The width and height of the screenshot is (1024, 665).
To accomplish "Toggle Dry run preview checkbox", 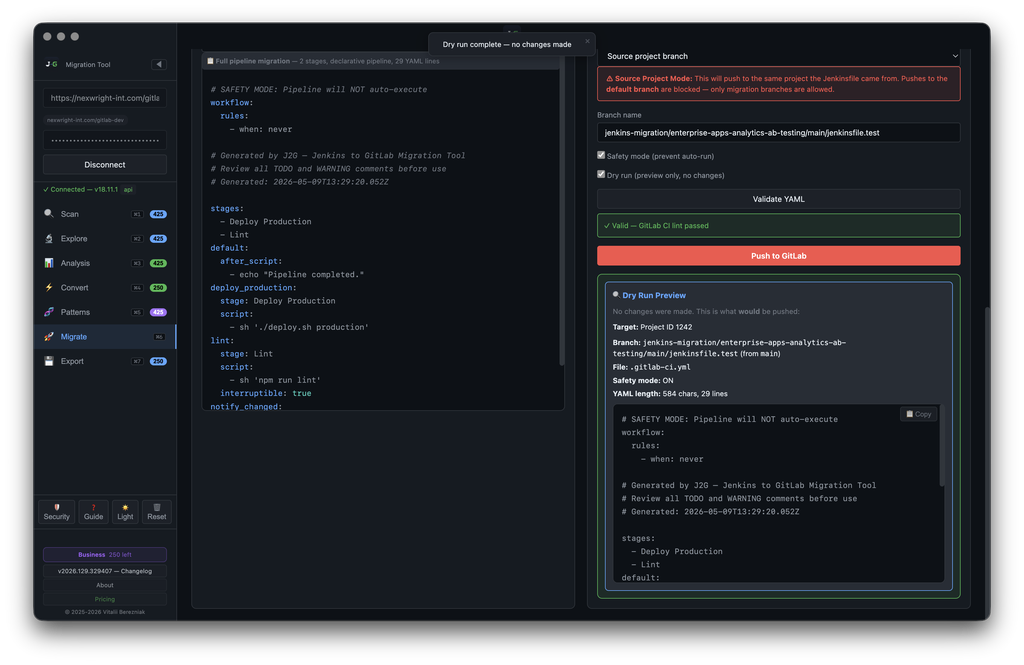I will (x=601, y=174).
